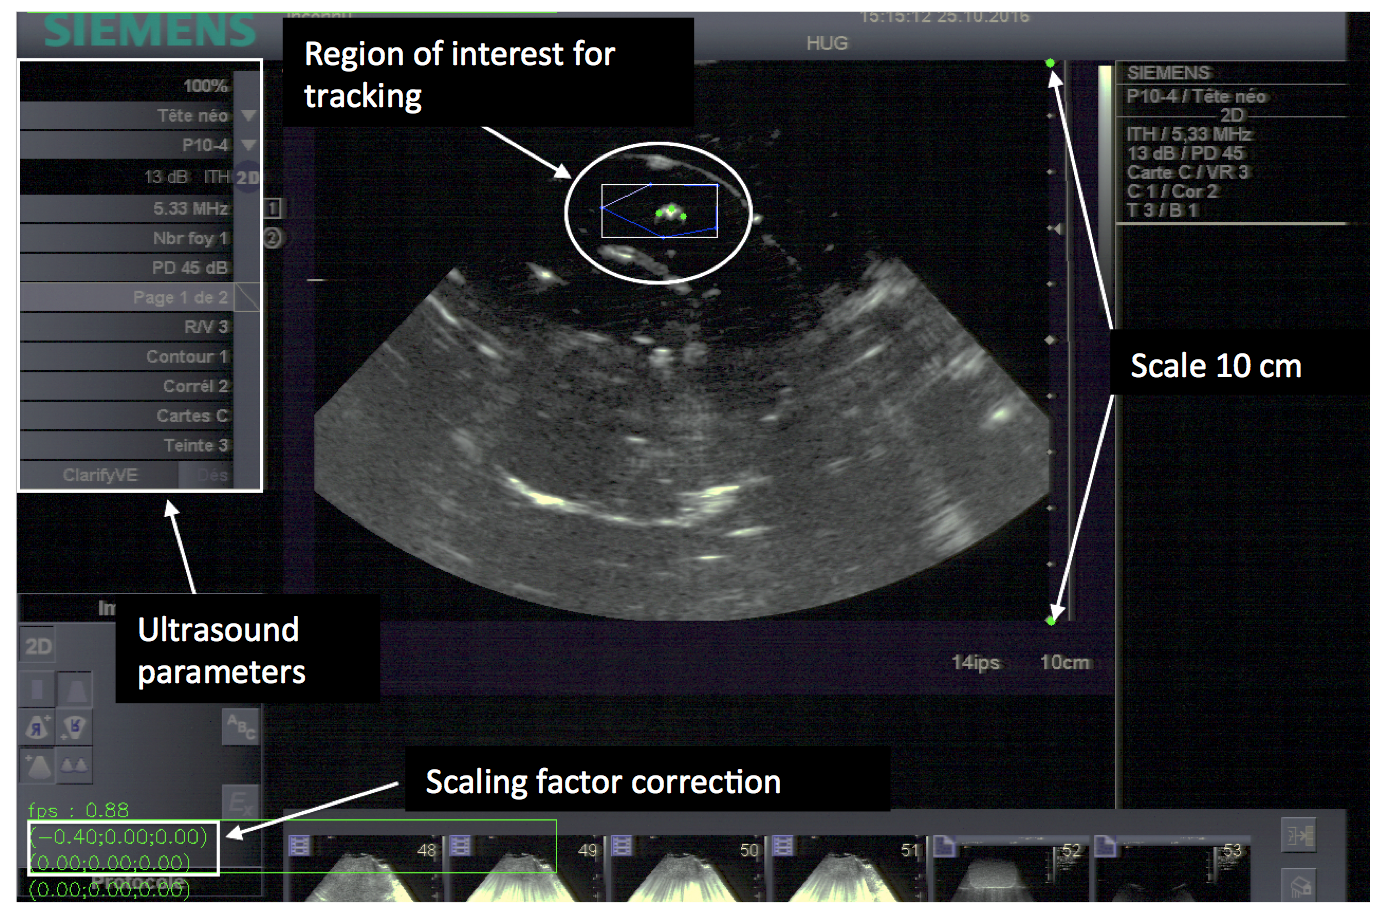
Task: Toggle the 2D mode badge beside ITH
Action: (x=247, y=177)
